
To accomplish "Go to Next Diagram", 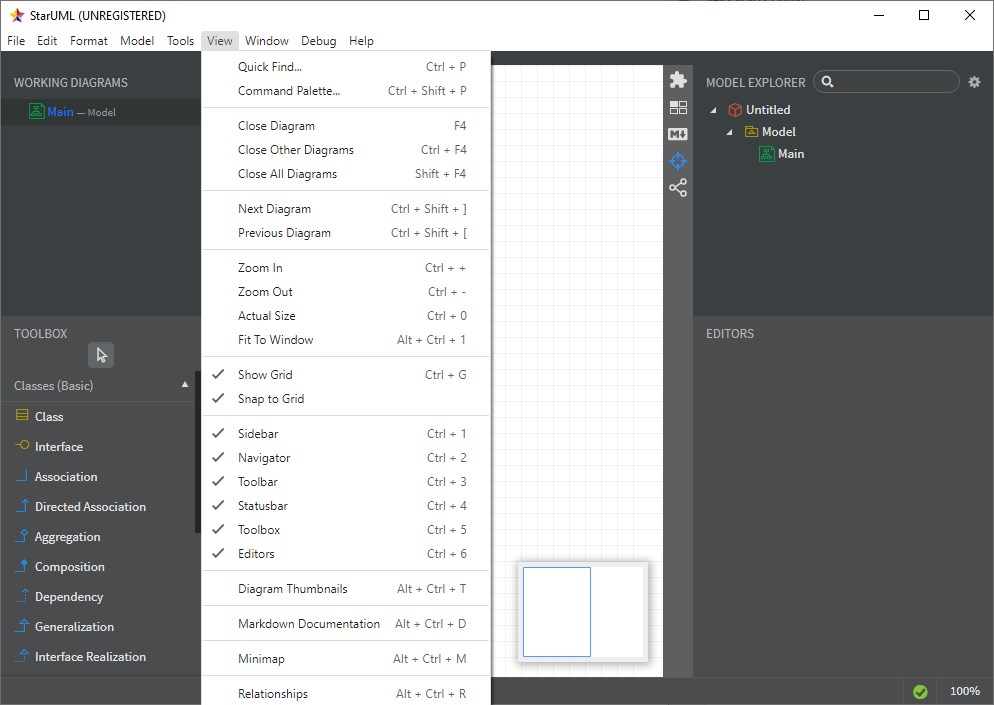I will [346, 209].
